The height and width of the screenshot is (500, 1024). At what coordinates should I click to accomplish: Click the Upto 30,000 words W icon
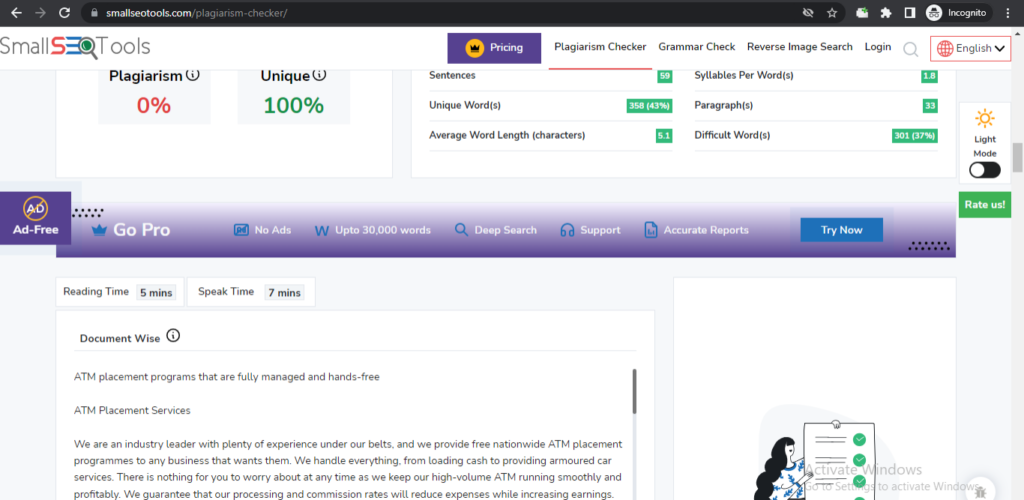point(321,230)
